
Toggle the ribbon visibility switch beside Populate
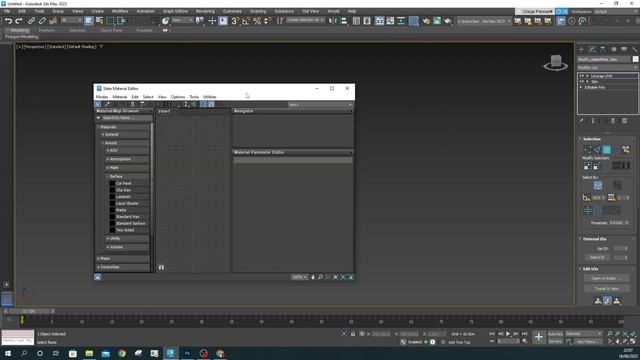click(165, 30)
